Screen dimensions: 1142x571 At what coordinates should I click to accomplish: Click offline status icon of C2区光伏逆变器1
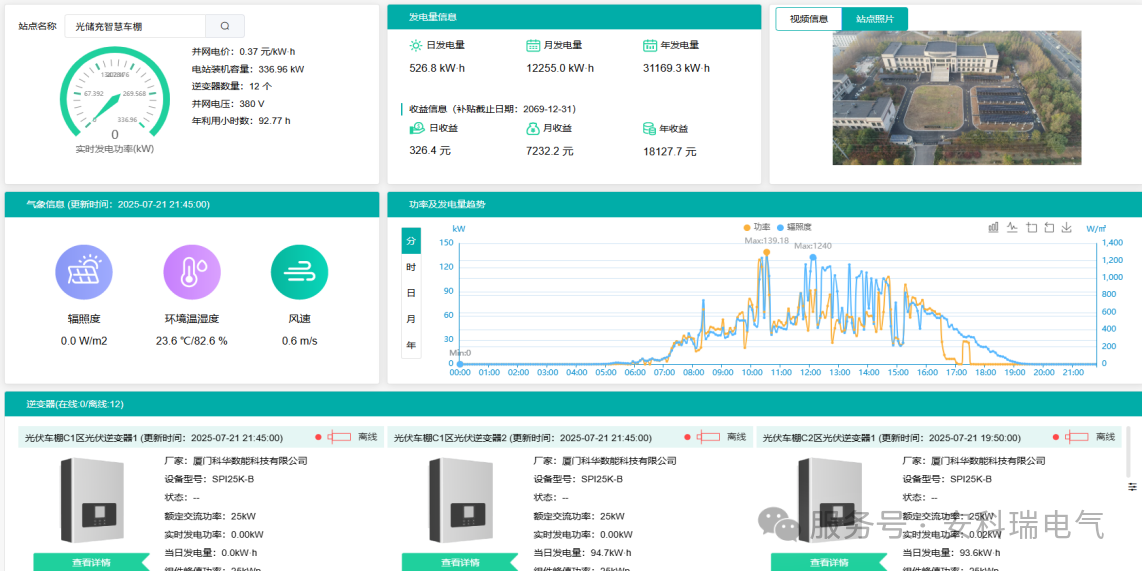tap(1077, 437)
